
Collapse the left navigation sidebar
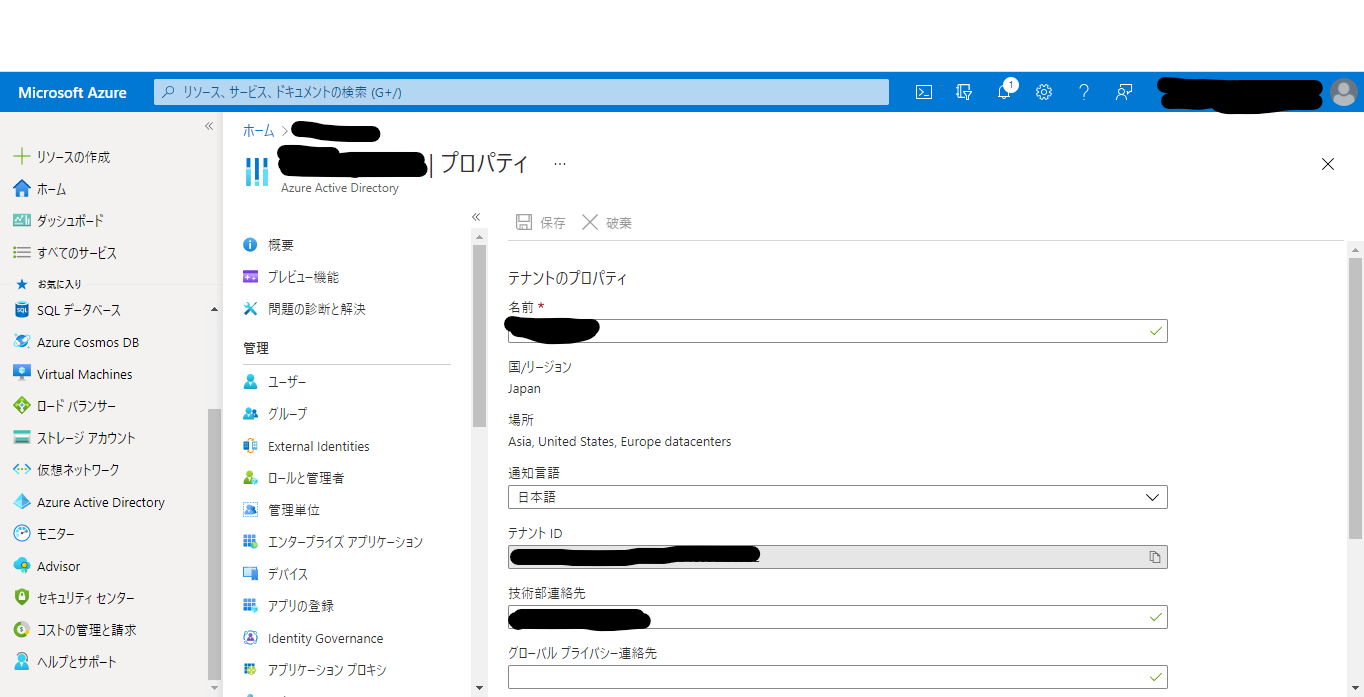[209, 126]
